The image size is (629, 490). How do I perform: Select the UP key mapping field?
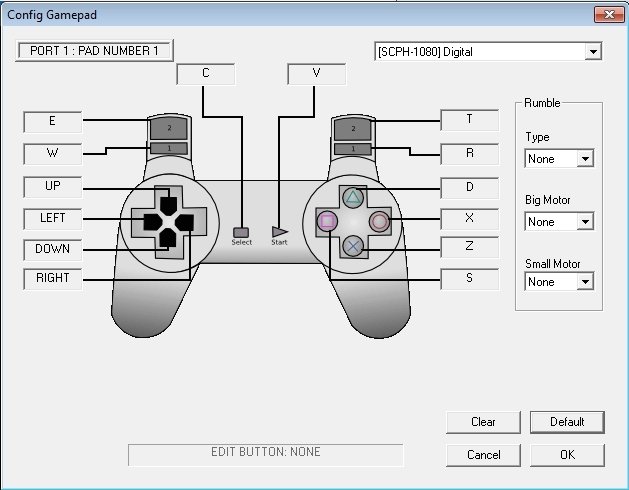point(53,187)
